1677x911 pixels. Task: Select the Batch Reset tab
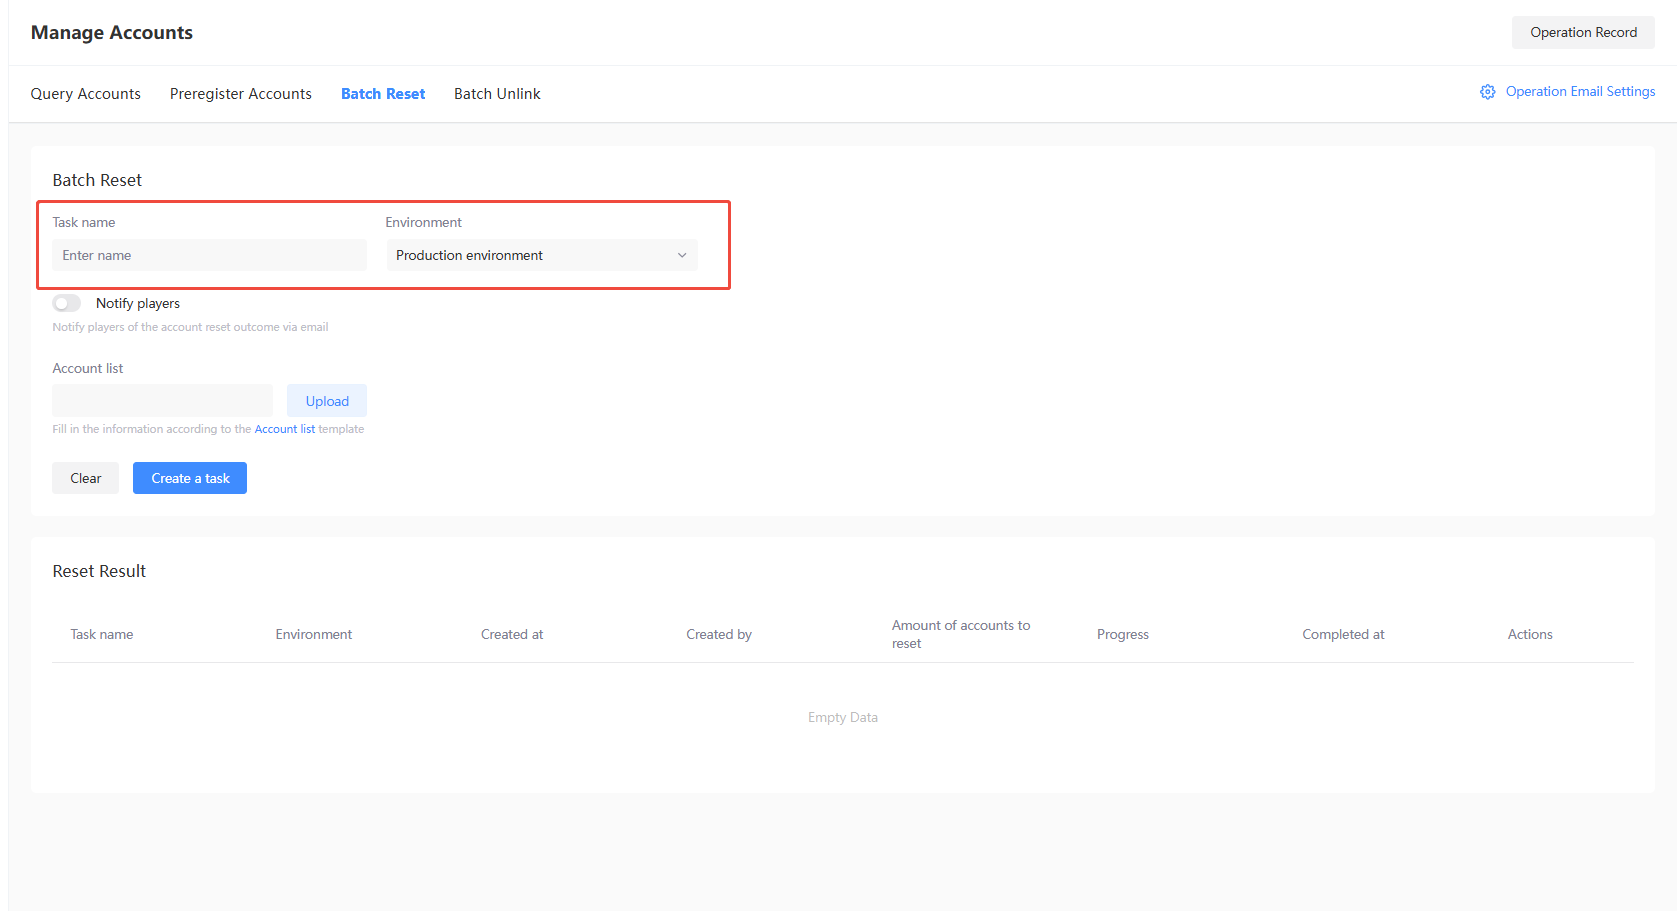tap(383, 94)
